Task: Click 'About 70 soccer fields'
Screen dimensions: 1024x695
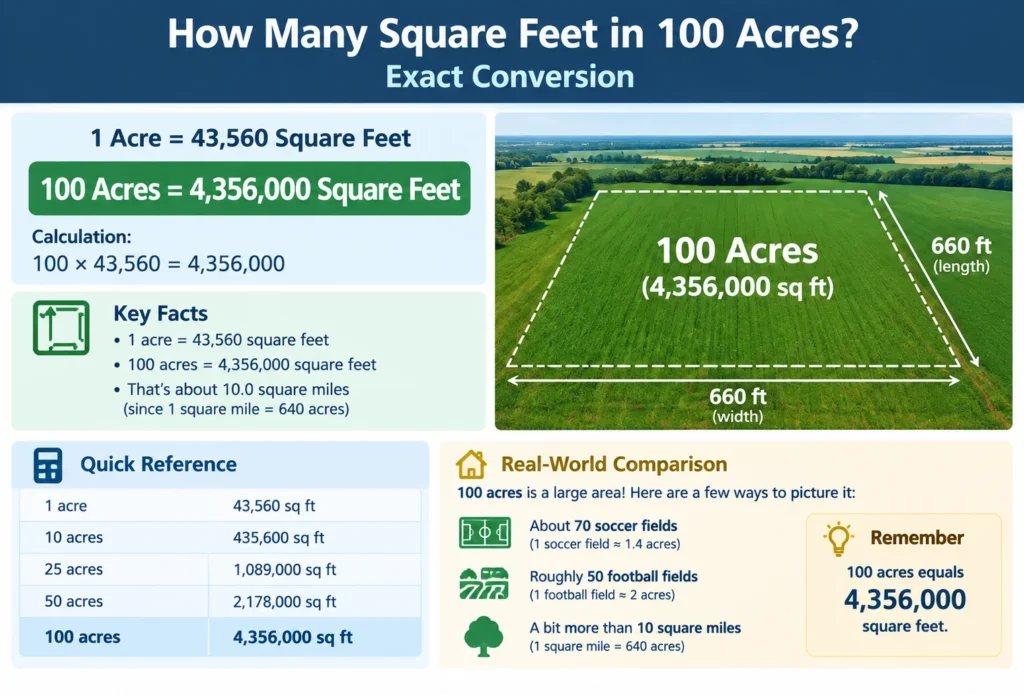Action: (x=603, y=526)
